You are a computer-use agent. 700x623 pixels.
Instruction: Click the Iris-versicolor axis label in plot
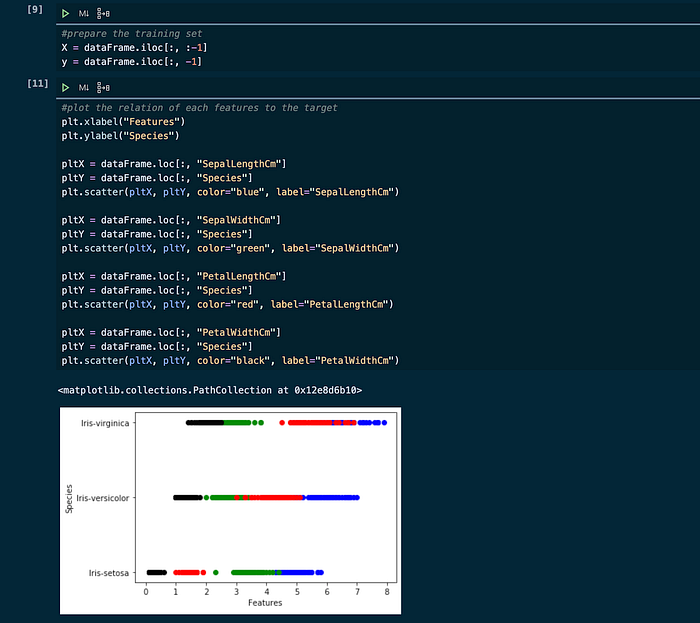pos(103,498)
